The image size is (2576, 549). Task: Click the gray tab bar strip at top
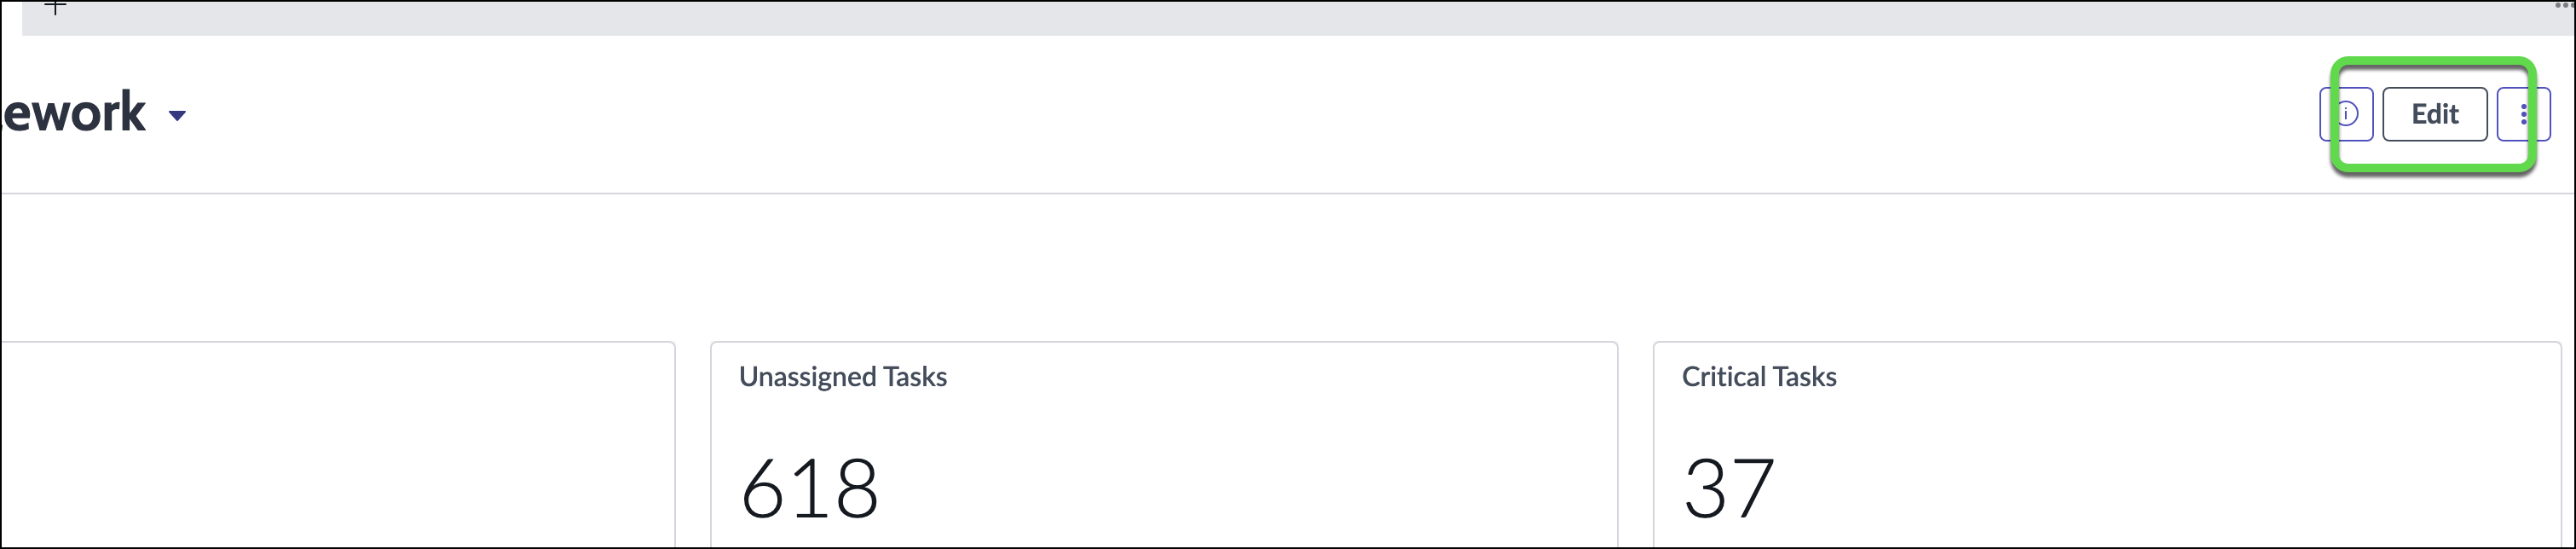(1200, 20)
